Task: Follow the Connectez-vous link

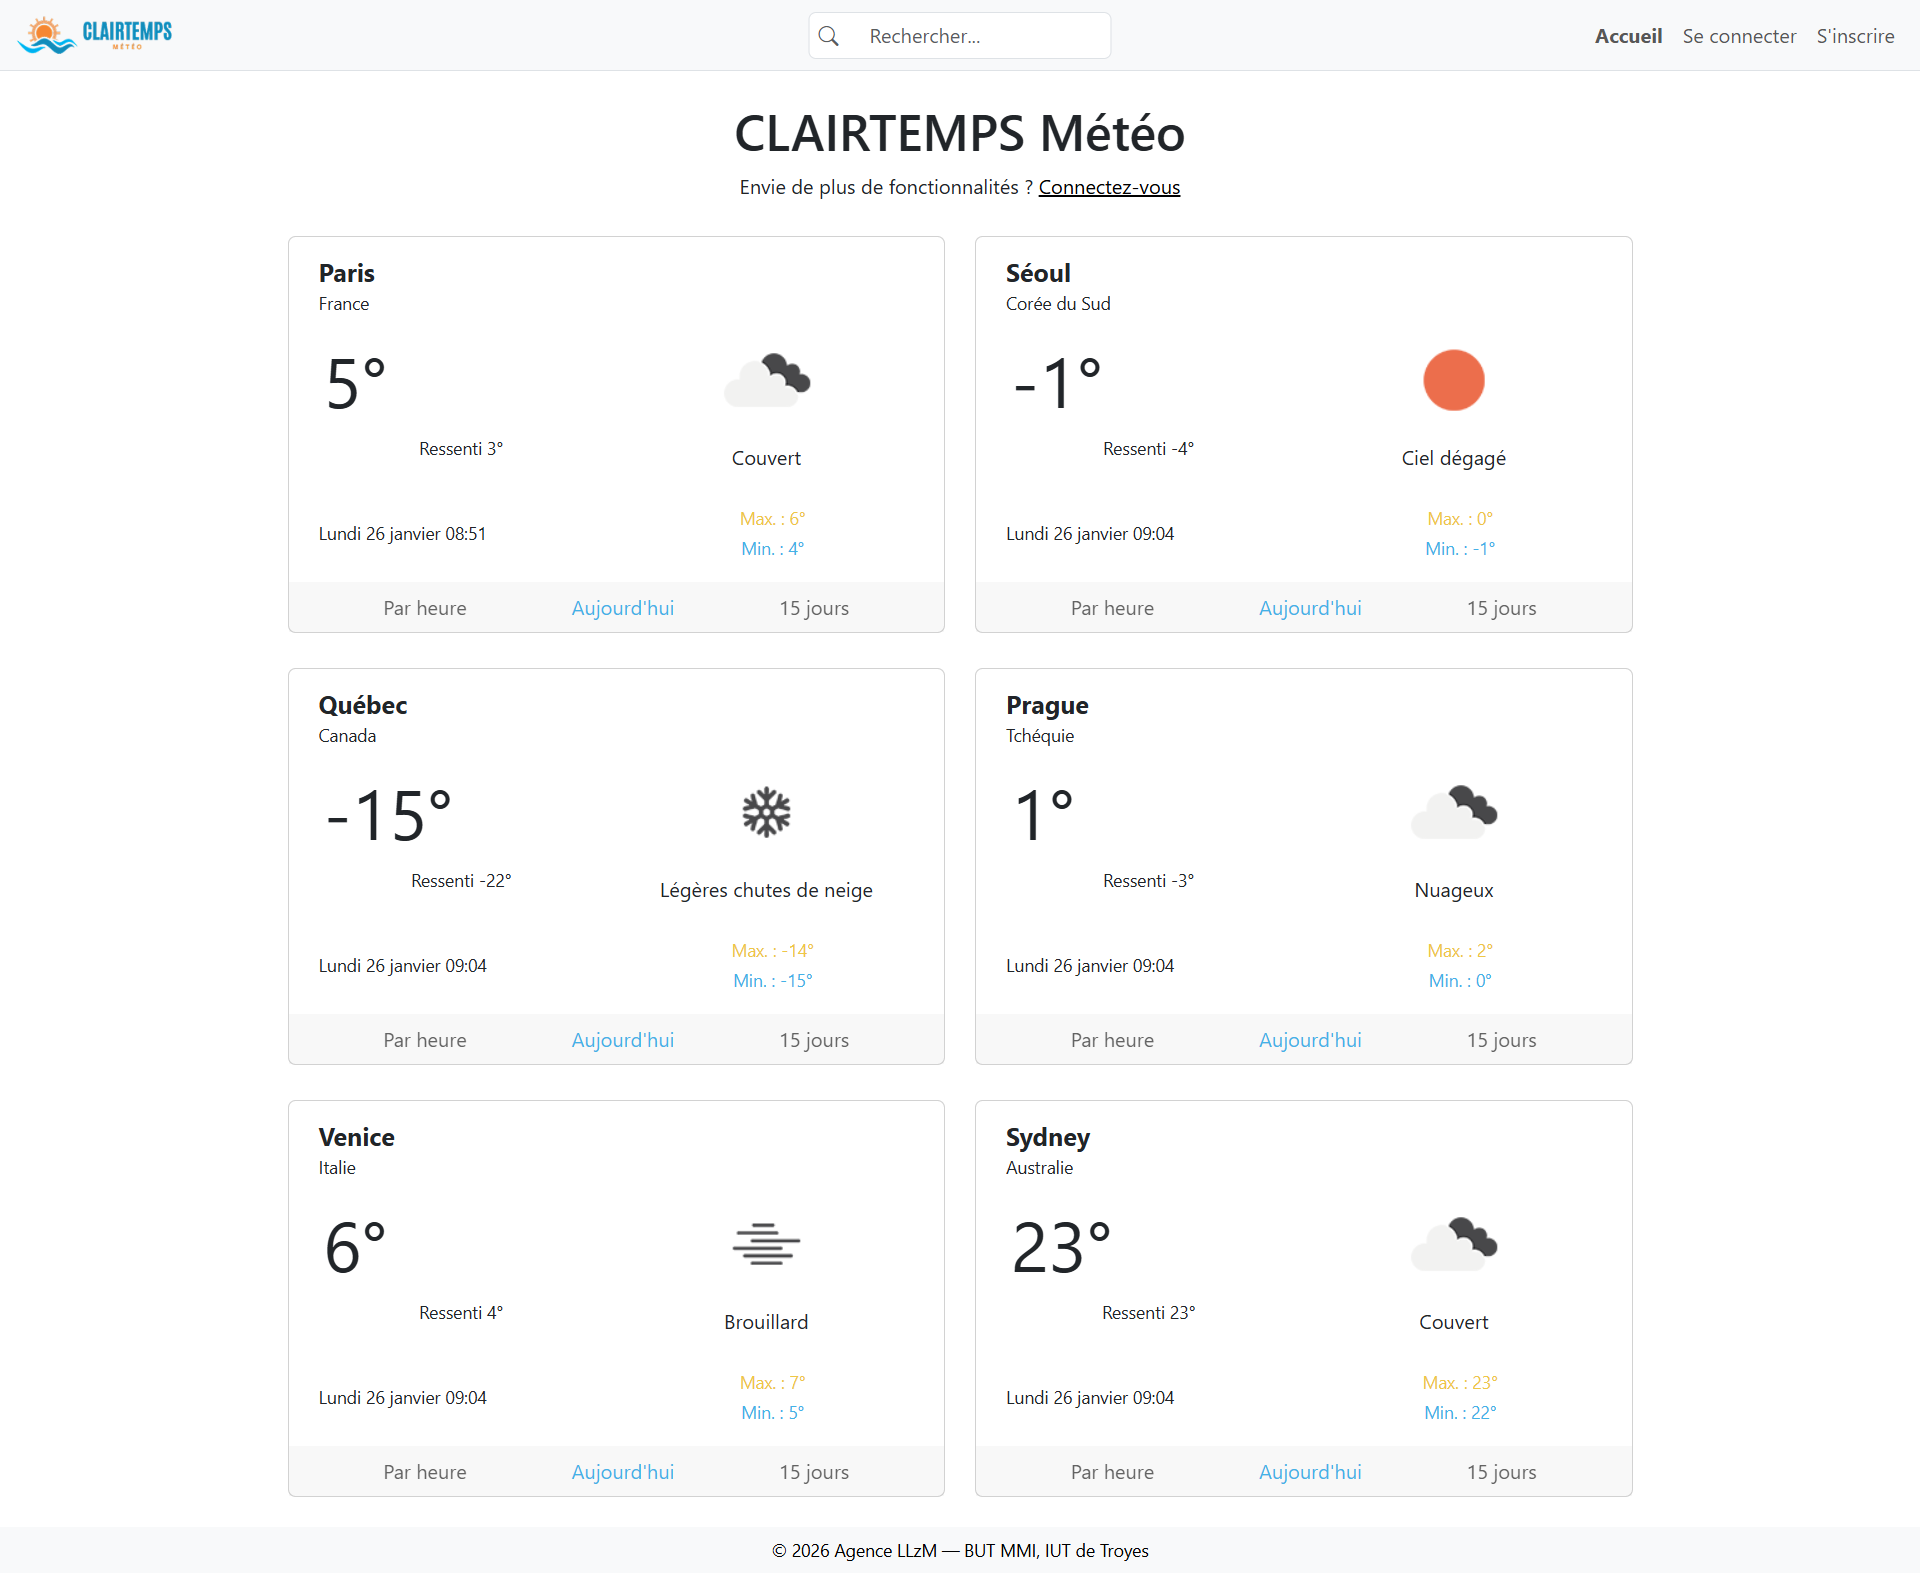Action: point(1109,187)
